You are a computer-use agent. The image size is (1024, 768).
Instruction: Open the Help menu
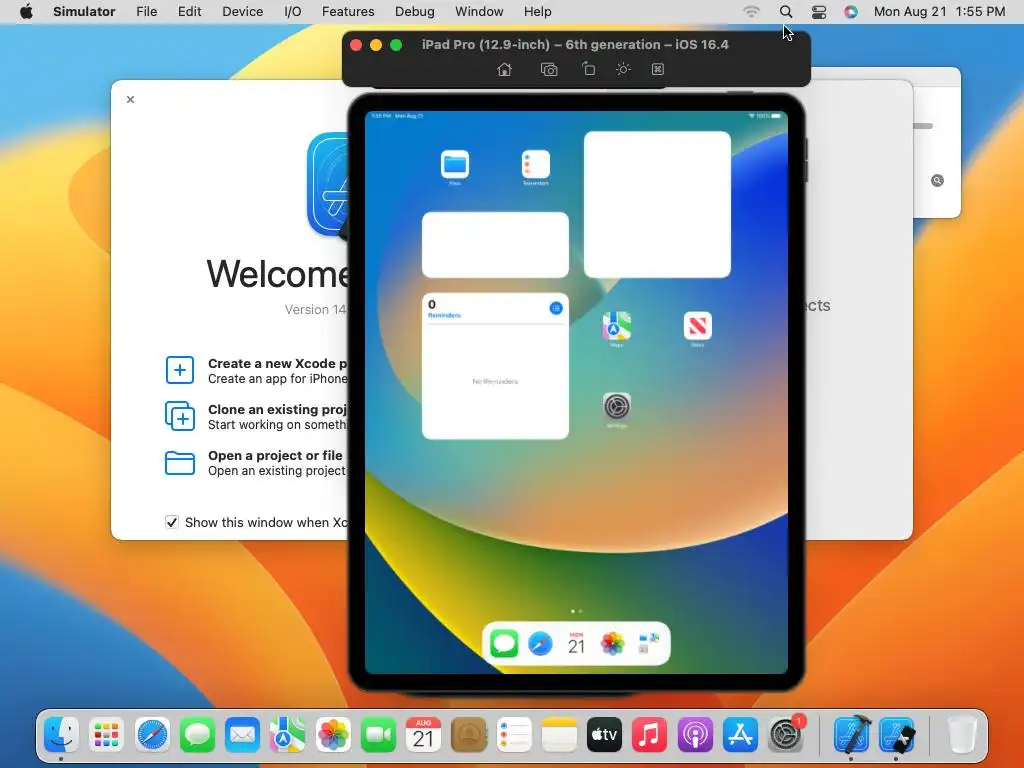[537, 11]
